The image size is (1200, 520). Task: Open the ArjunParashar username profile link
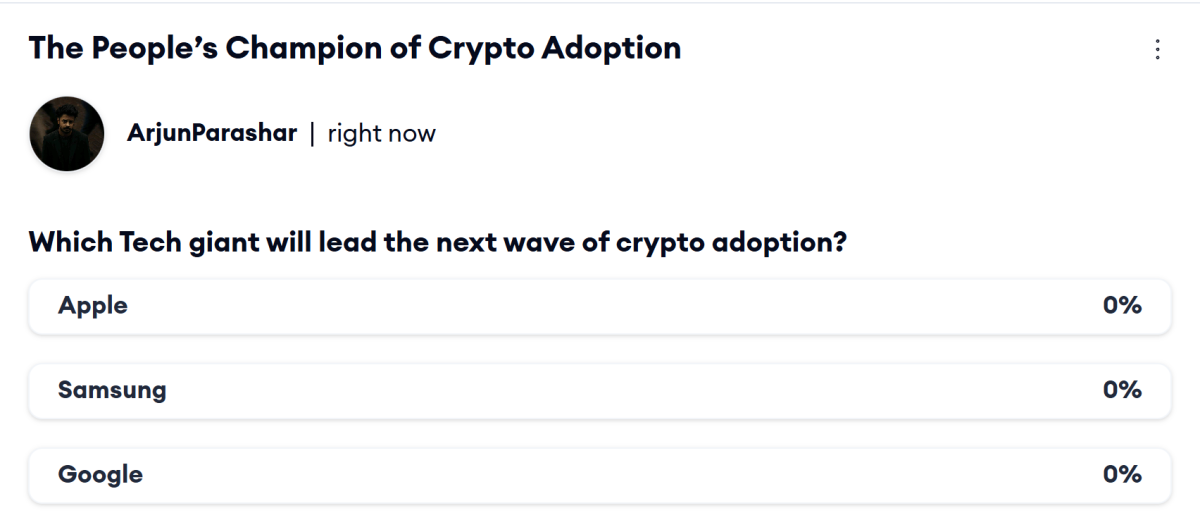[212, 133]
